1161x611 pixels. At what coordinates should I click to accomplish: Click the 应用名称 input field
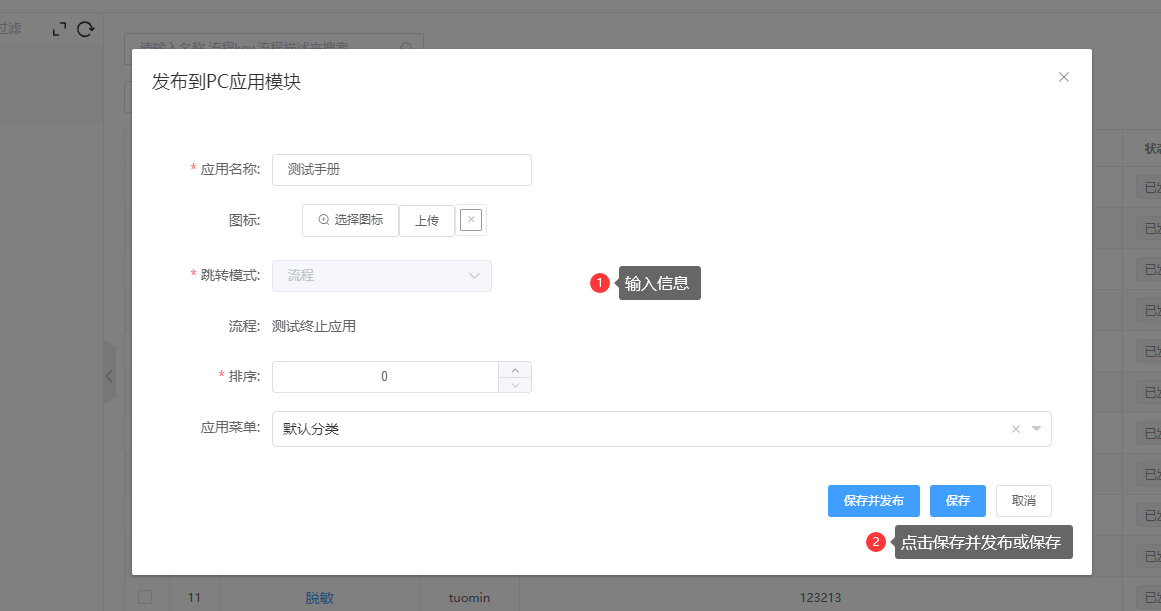401,170
